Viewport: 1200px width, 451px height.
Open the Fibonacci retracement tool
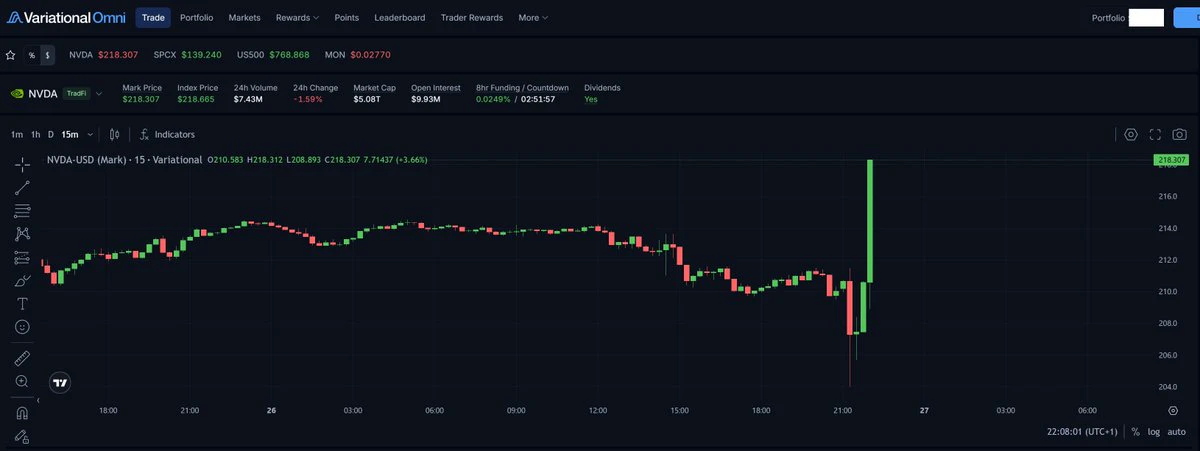[x=22, y=211]
